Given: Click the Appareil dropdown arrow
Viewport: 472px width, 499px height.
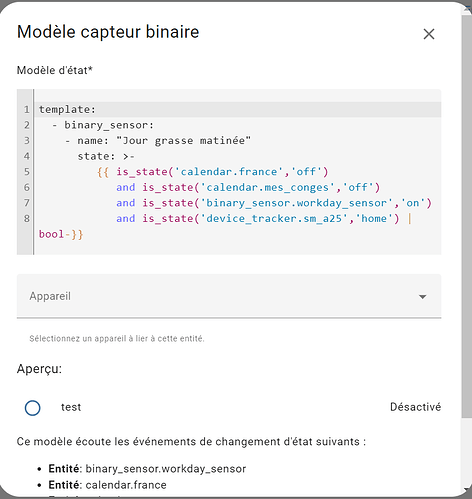Looking at the screenshot, I should point(422,297).
